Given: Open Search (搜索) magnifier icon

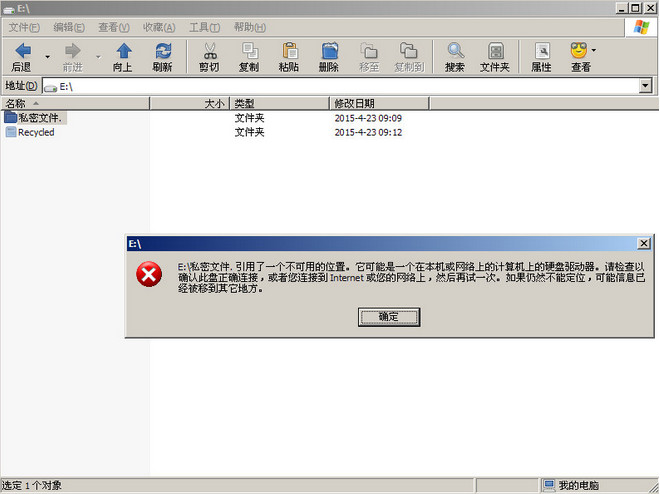Looking at the screenshot, I should 455,51.
